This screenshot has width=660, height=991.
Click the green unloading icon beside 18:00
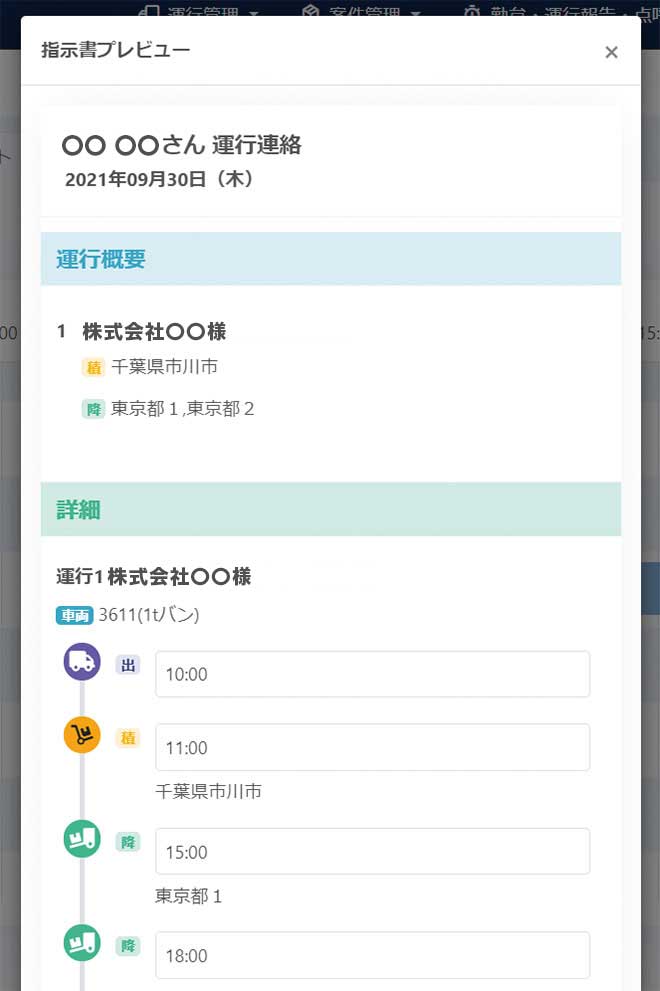tap(82, 943)
